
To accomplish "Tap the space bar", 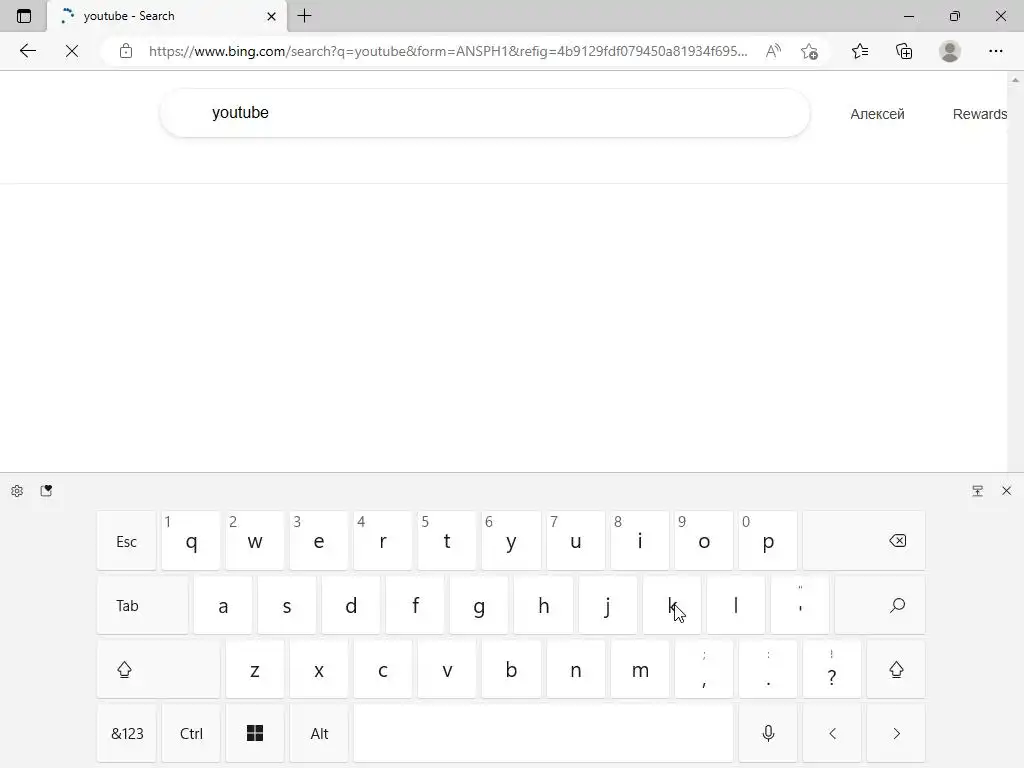I will tap(543, 733).
